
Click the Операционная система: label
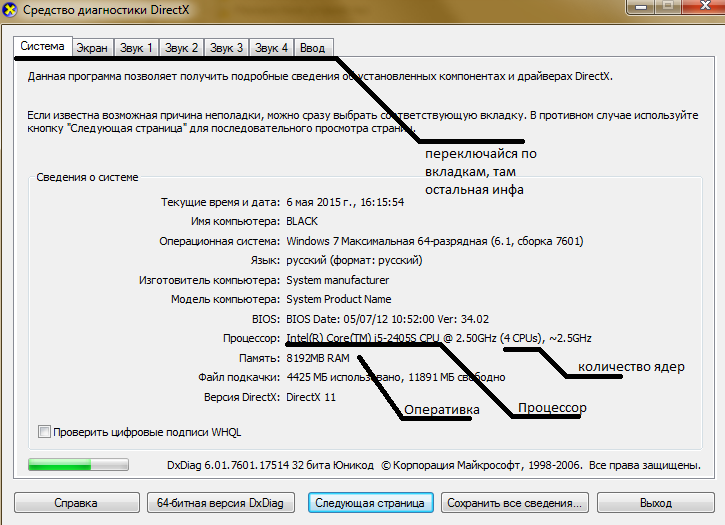click(219, 241)
